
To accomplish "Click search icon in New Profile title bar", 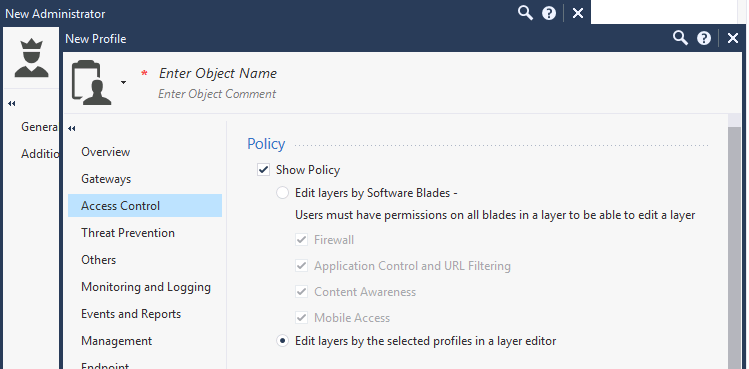I will coord(680,38).
